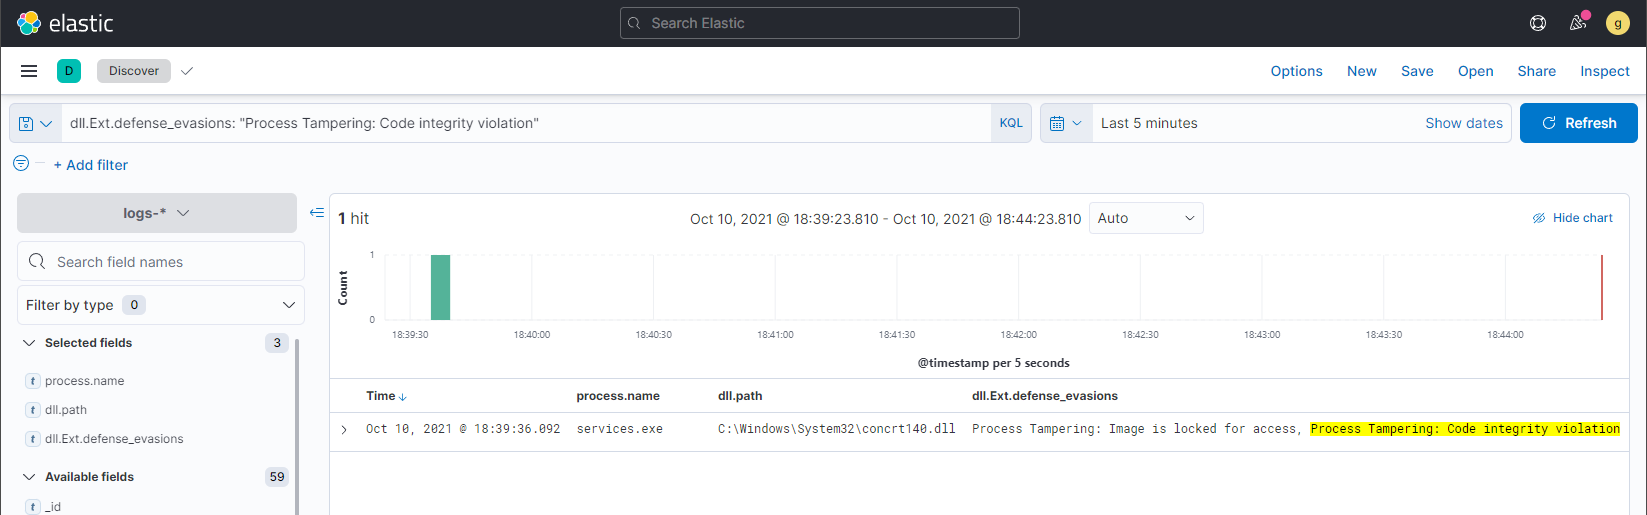
Task: Click the green histogram bar
Action: [440, 287]
